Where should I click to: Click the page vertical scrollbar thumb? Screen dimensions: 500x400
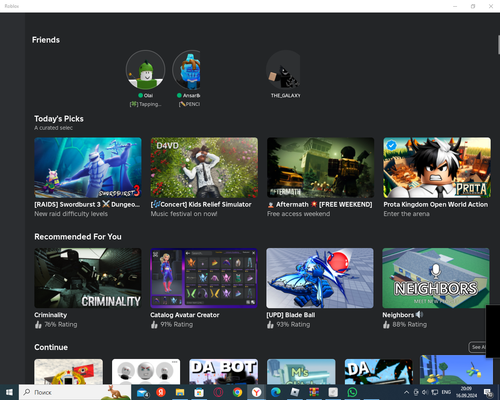[x=498, y=44]
